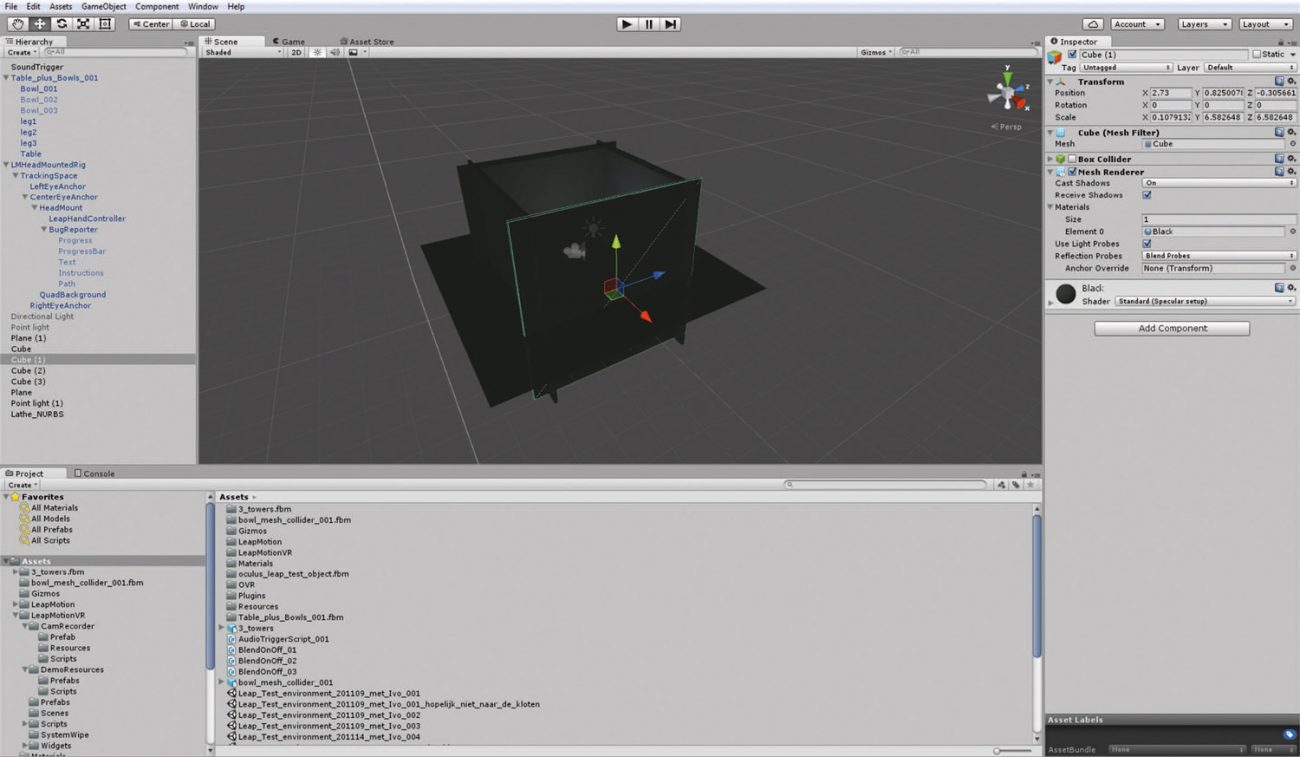The width and height of the screenshot is (1300, 757).
Task: Open the Component menu
Action: tap(157, 6)
